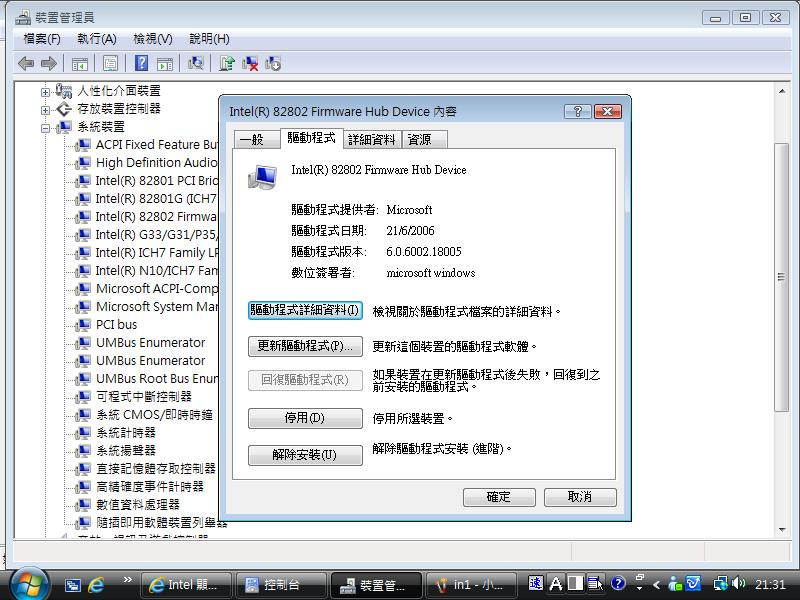Click the device tree scrollbar down arrow
The height and width of the screenshot is (600, 800).
pyautogui.click(x=782, y=530)
